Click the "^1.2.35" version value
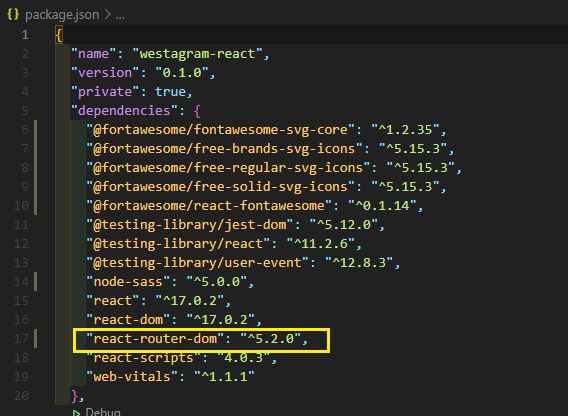 click(x=406, y=130)
